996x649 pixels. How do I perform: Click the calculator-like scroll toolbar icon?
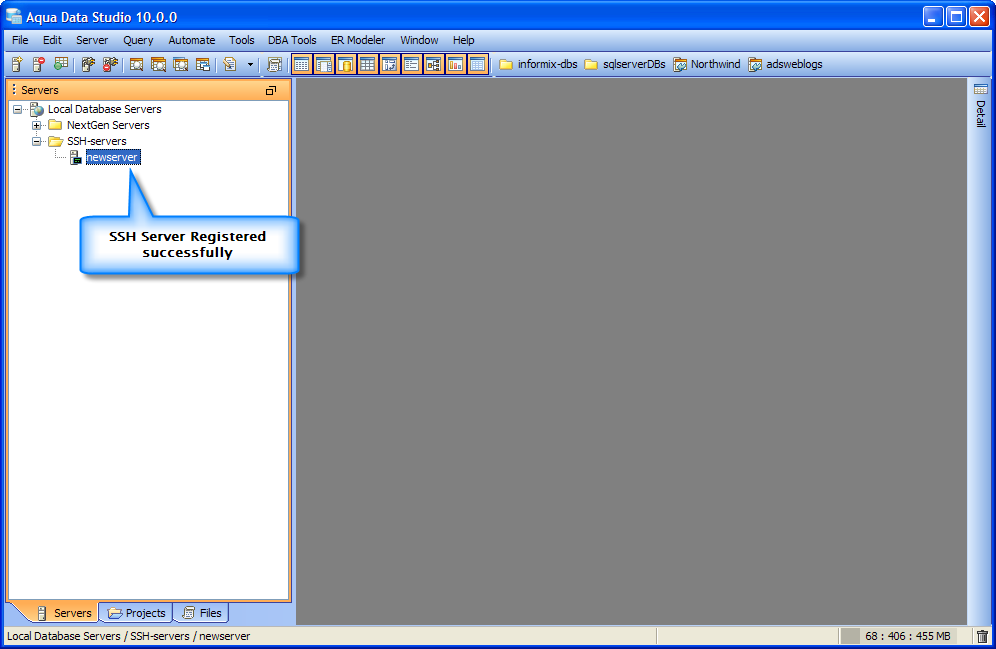(274, 64)
